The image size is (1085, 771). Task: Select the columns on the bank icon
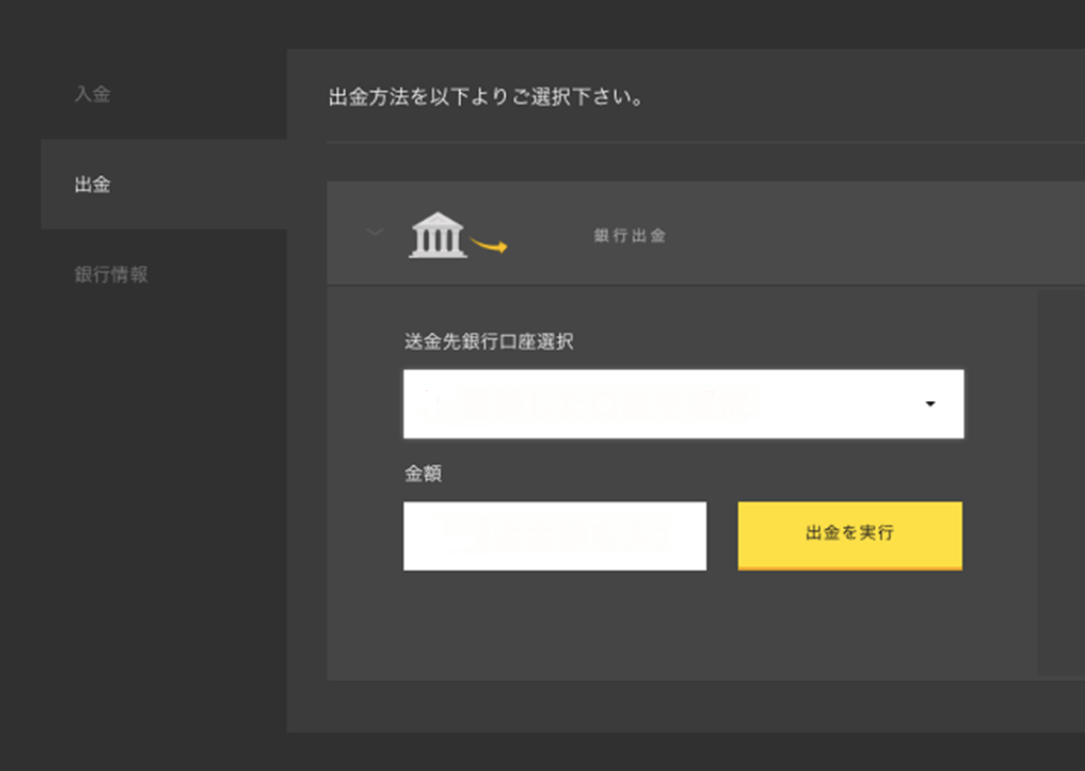pyautogui.click(x=436, y=240)
